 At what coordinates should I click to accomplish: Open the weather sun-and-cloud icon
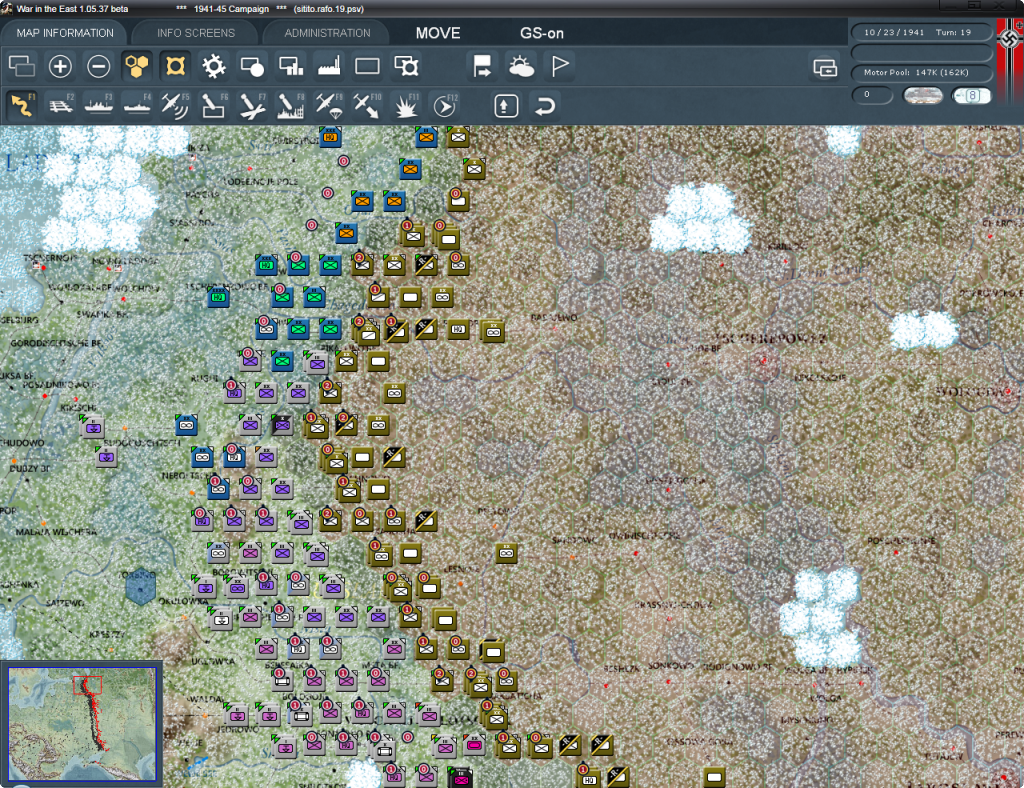pos(521,66)
